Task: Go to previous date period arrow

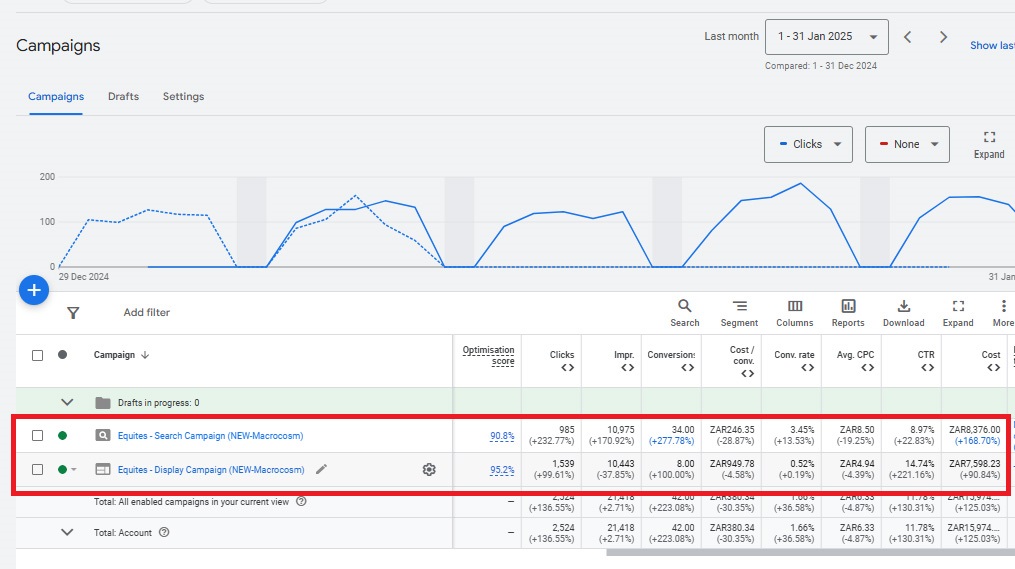Action: point(908,37)
